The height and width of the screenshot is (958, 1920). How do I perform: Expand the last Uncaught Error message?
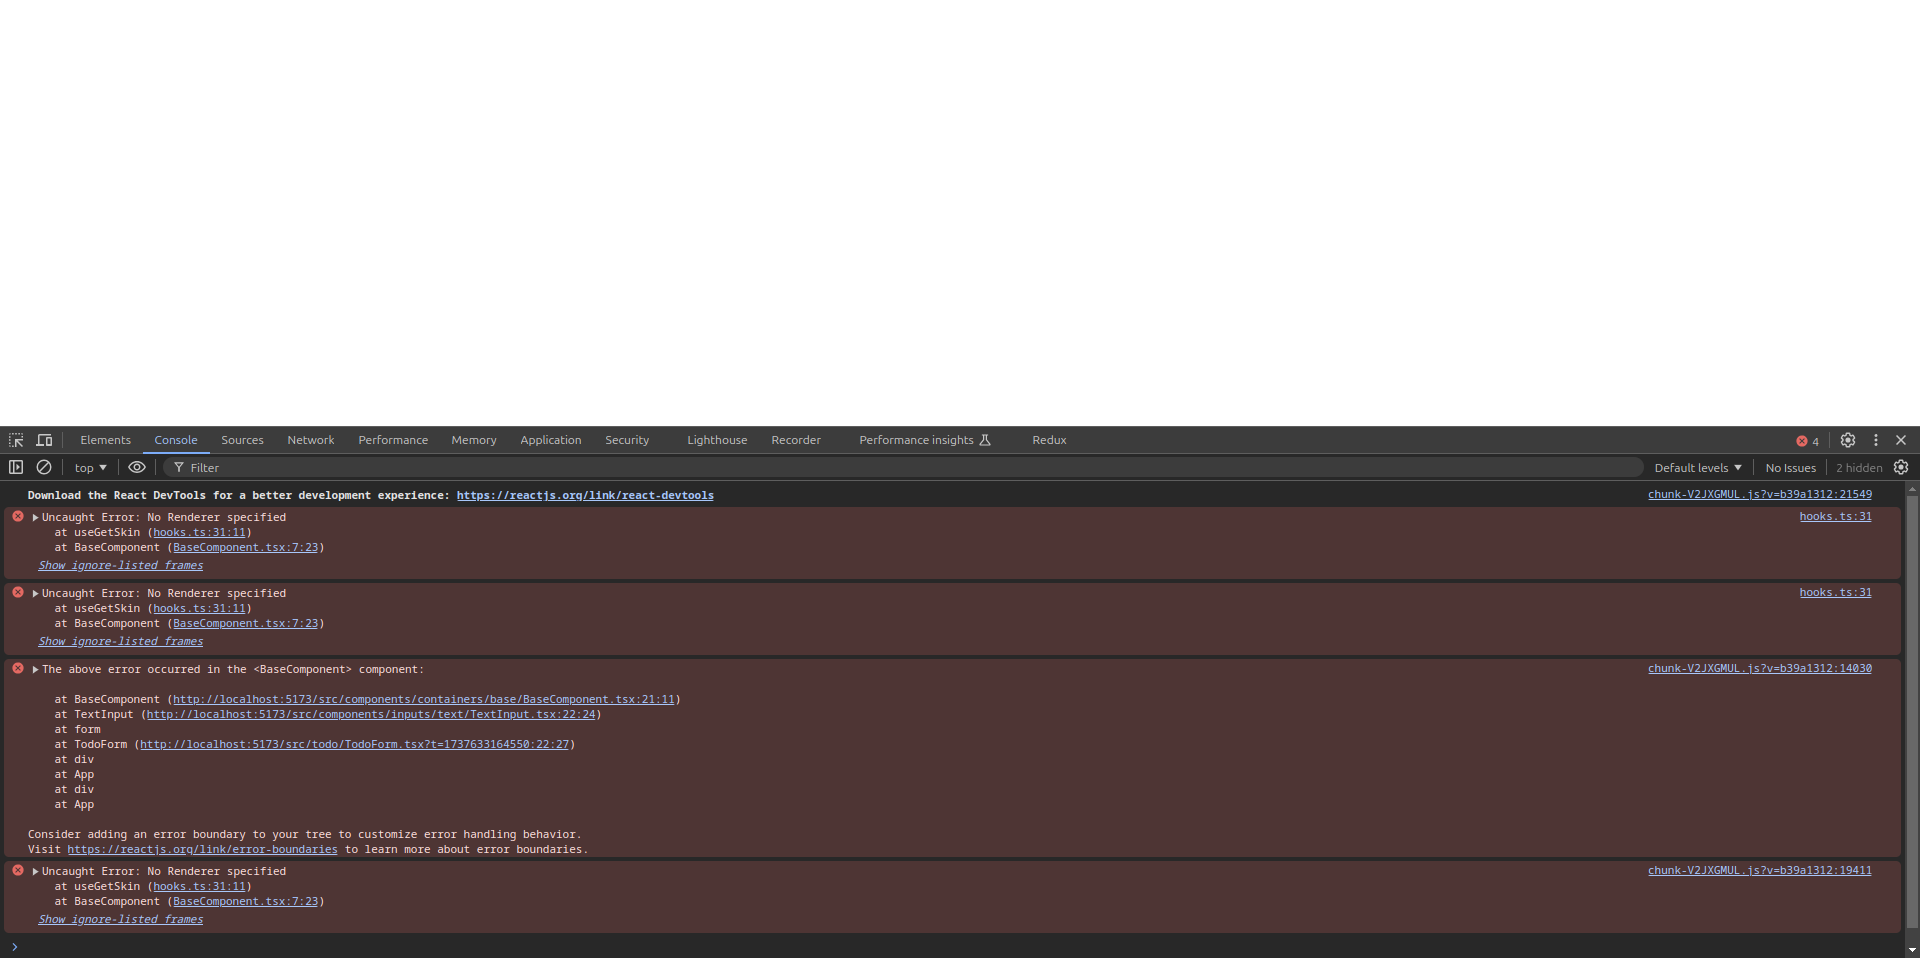coord(36,872)
